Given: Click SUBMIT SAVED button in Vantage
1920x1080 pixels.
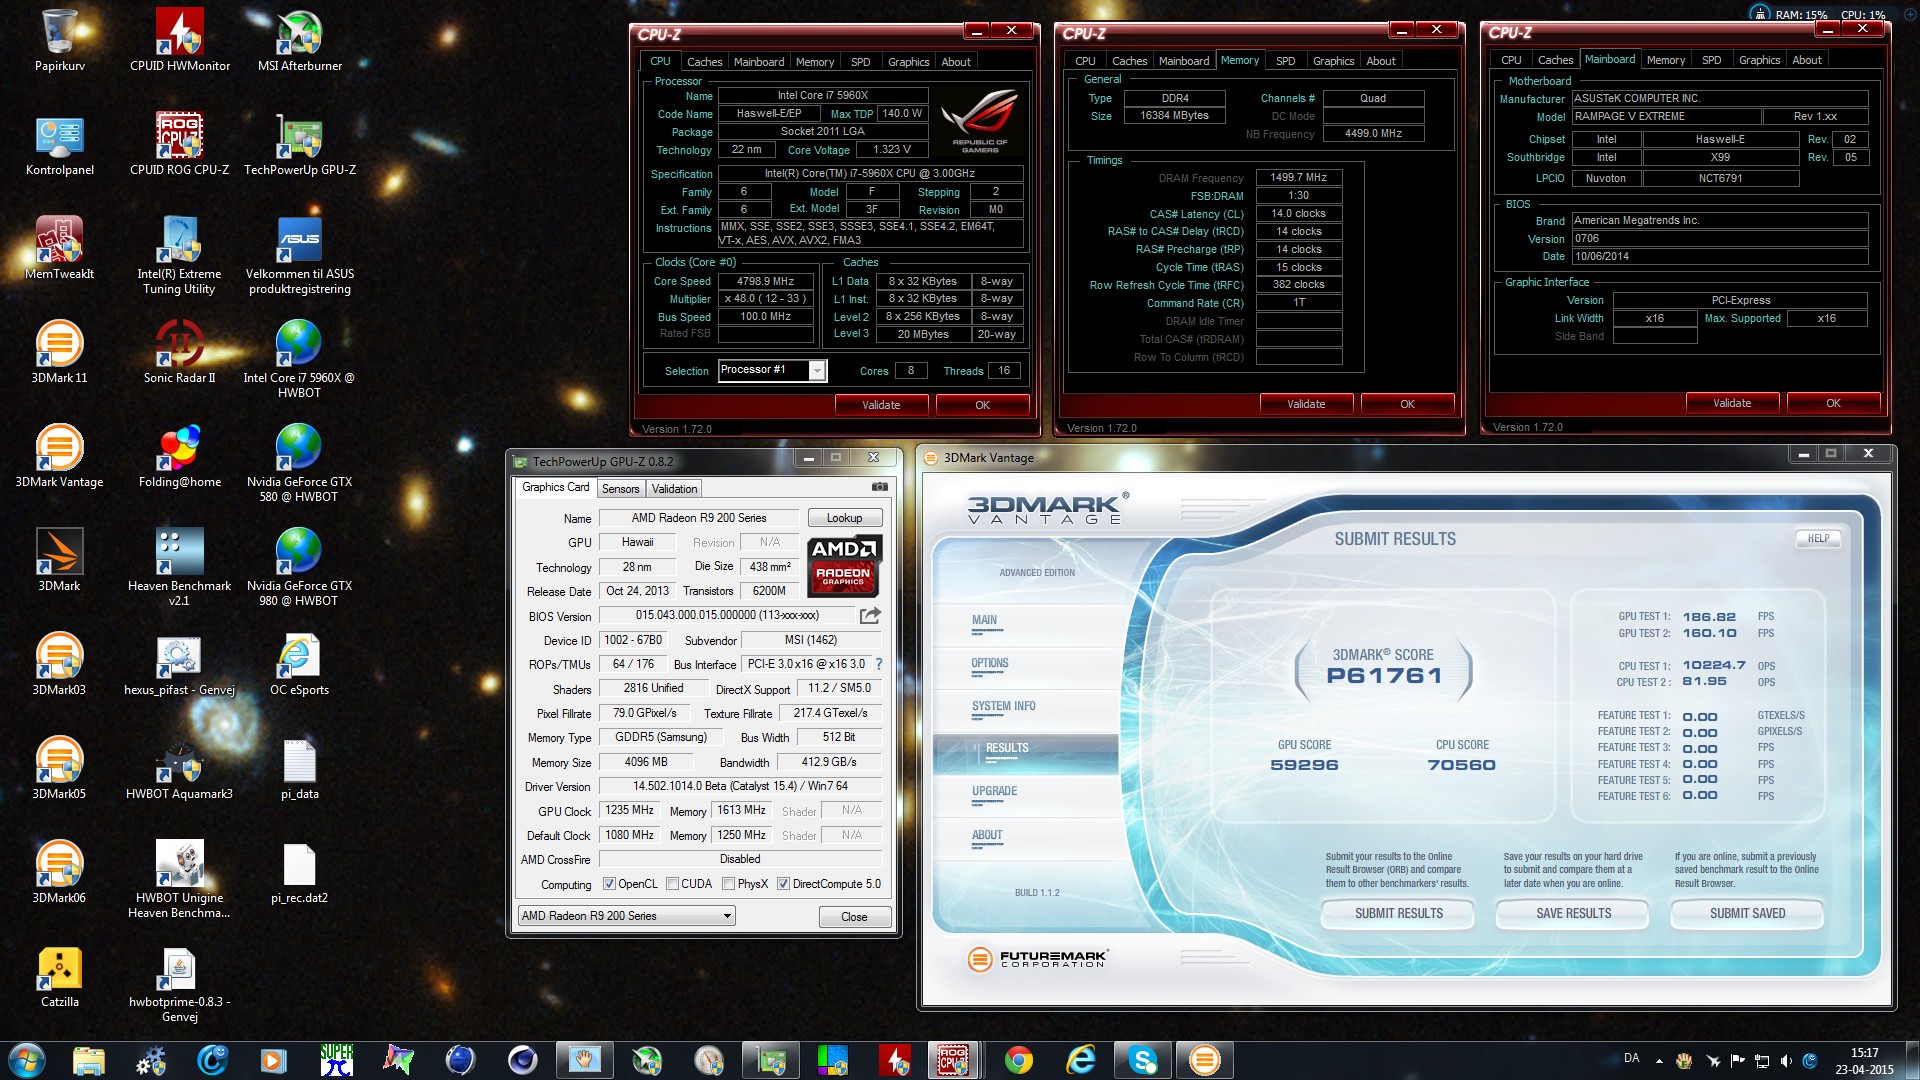Looking at the screenshot, I should pos(1747,914).
